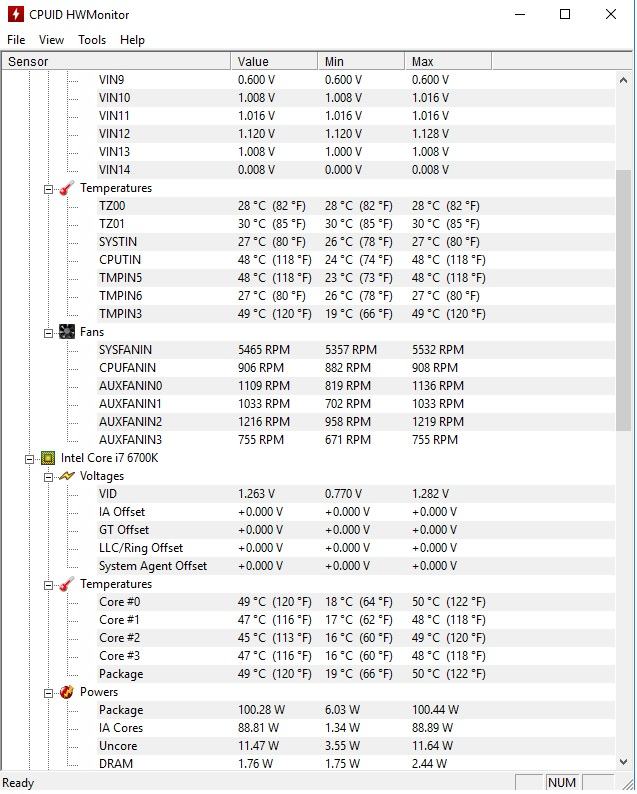Open the Help menu
Viewport: 637px width, 794px height.
pos(132,40)
